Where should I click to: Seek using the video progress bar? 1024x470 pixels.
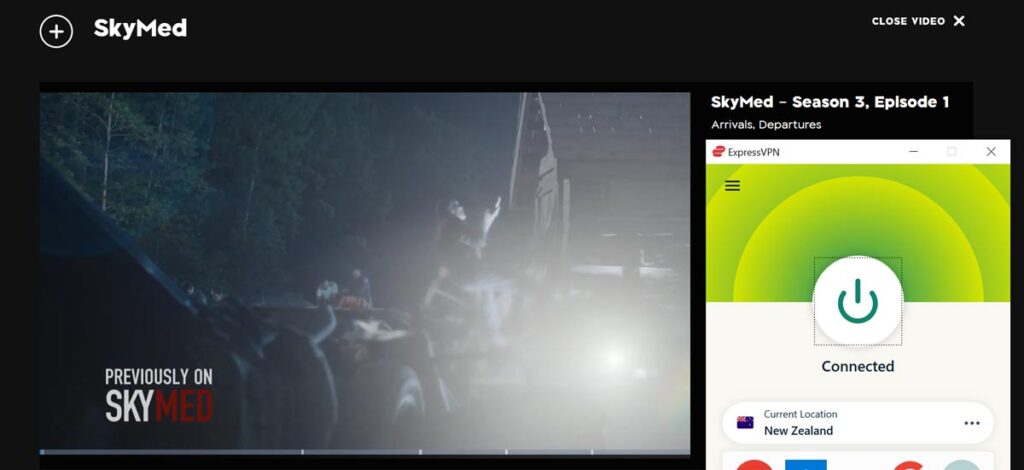(x=364, y=452)
